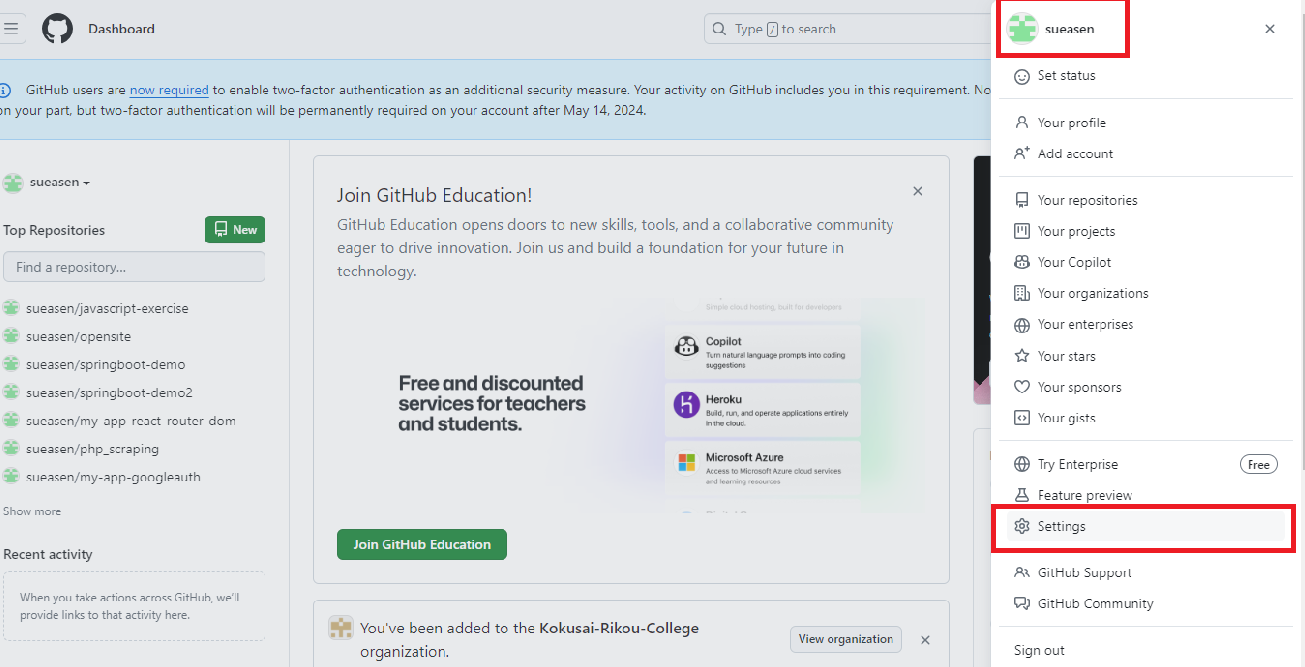Viewport: 1305px width, 667px height.
Task: Click the GitHub Octocat logo
Action: (x=57, y=28)
